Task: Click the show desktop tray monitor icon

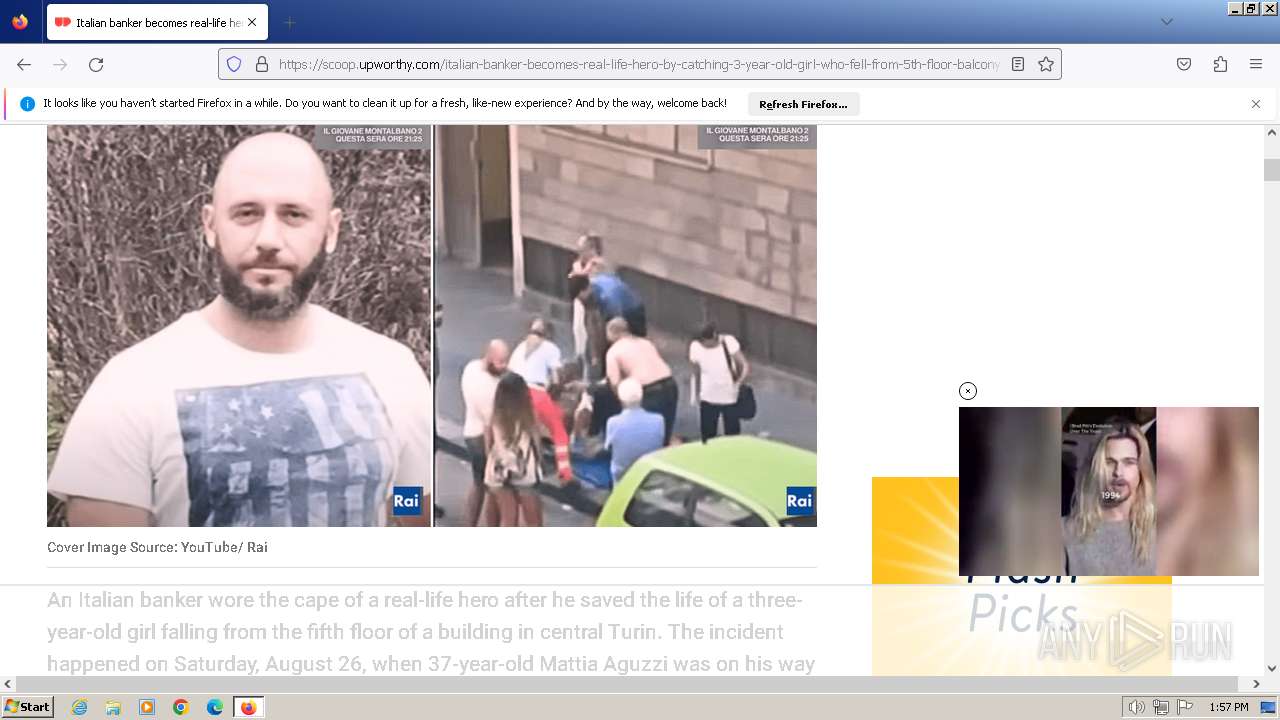Action: click(1269, 707)
